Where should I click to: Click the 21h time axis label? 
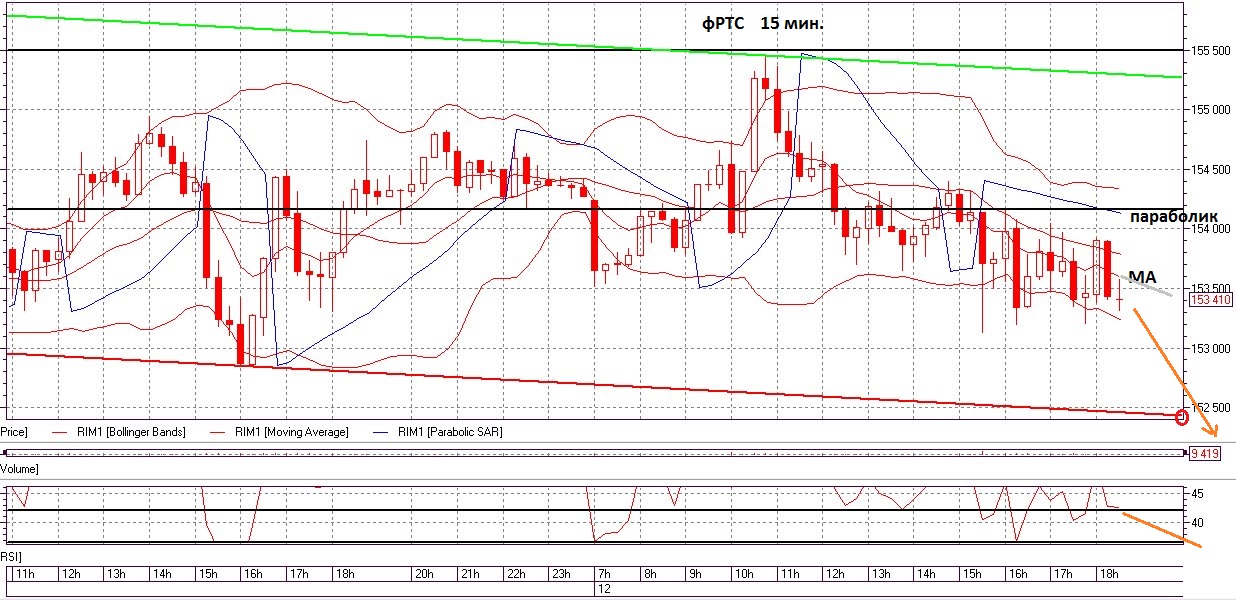[470, 574]
